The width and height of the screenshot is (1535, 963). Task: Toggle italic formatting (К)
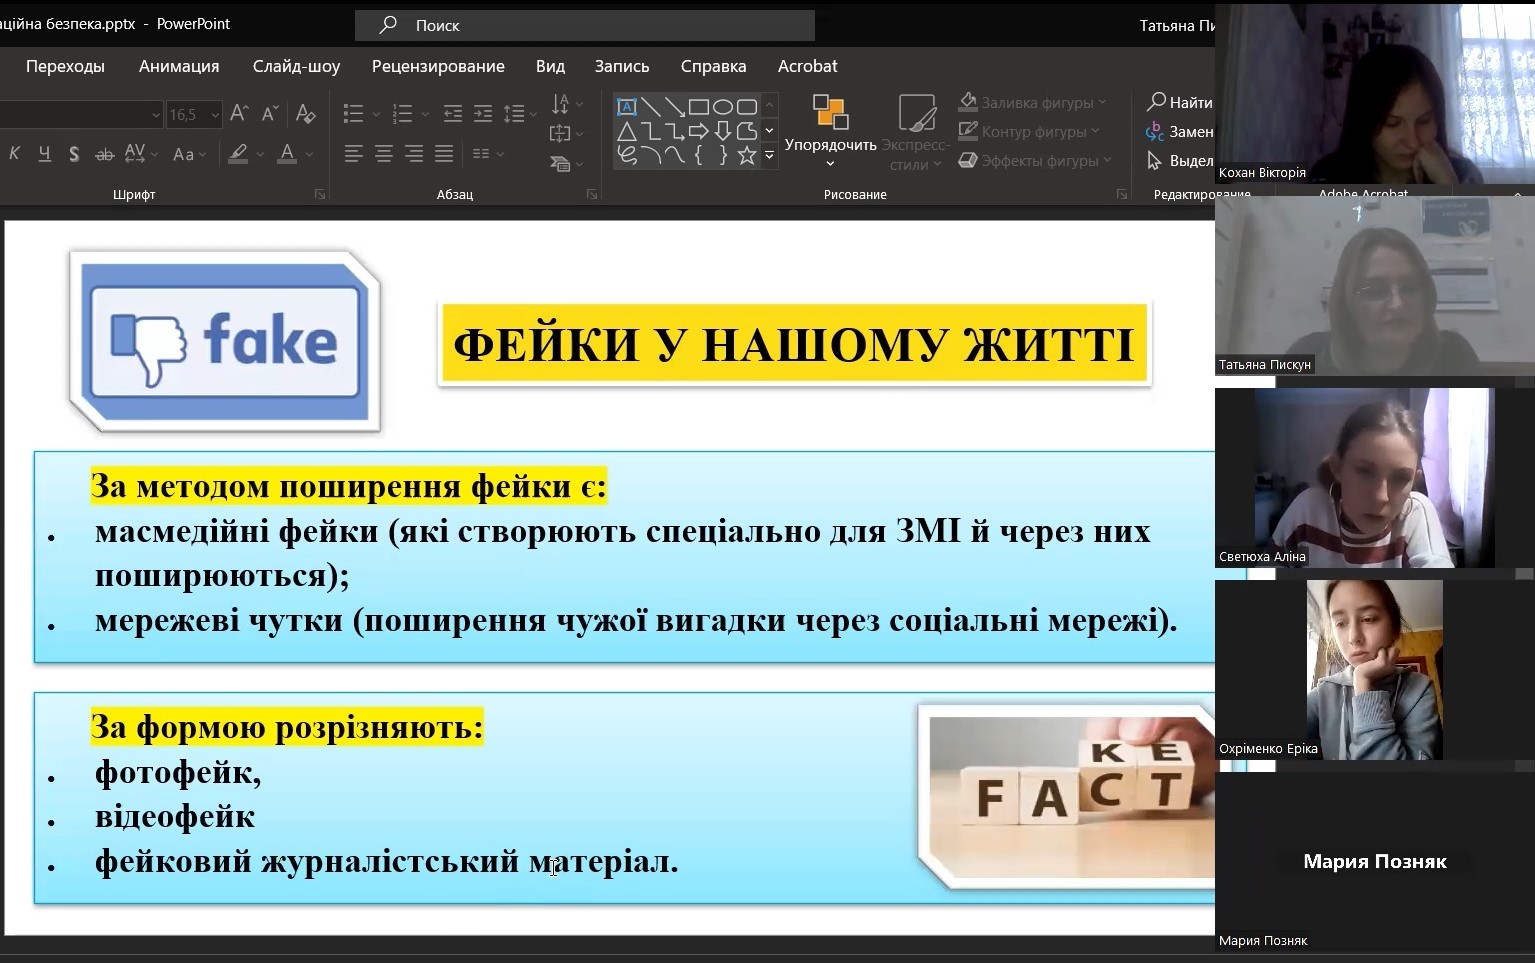point(14,154)
